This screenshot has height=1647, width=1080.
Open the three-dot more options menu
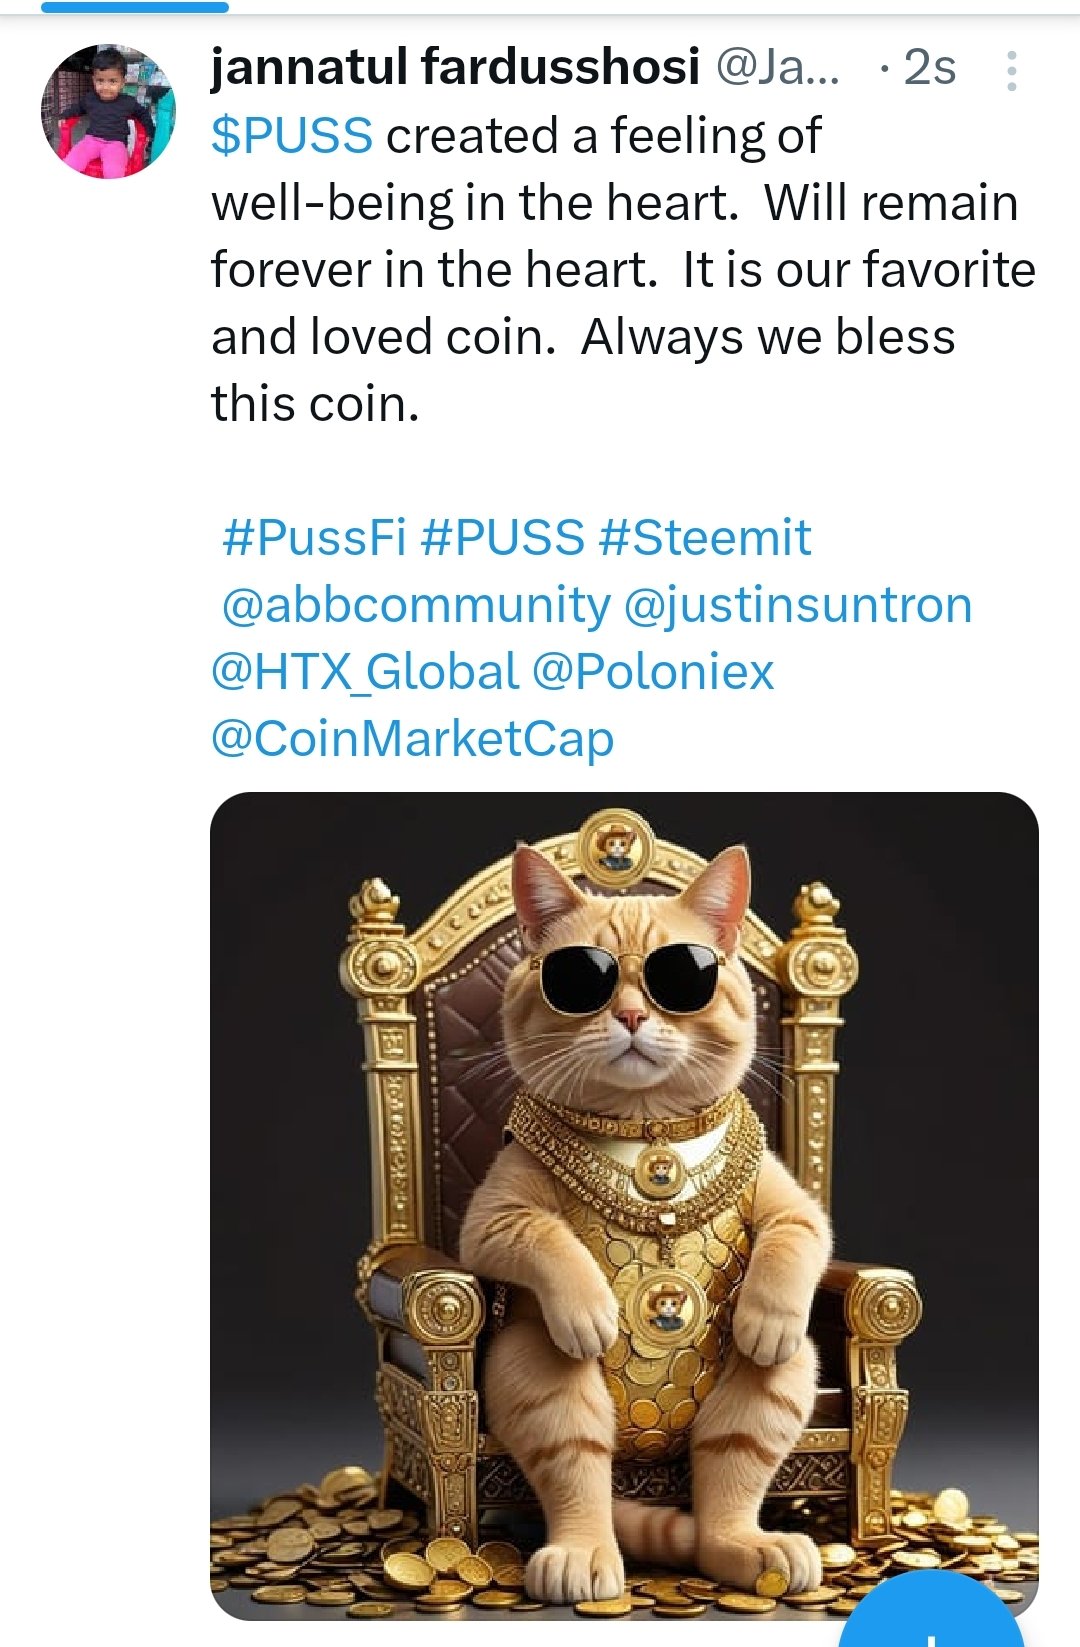tap(1011, 71)
